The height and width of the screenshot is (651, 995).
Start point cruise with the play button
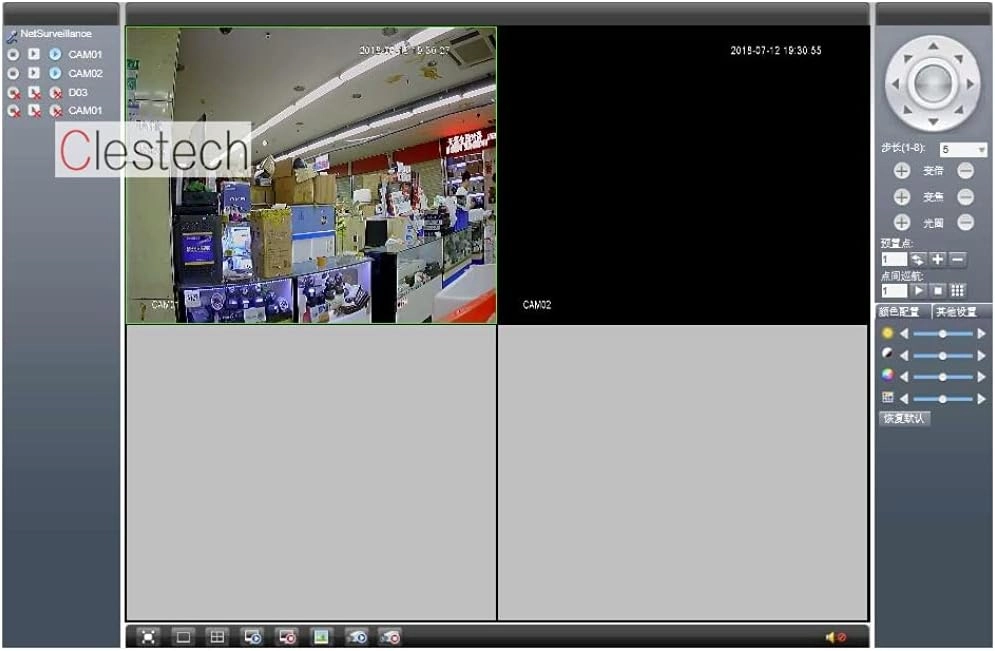pyautogui.click(x=919, y=290)
